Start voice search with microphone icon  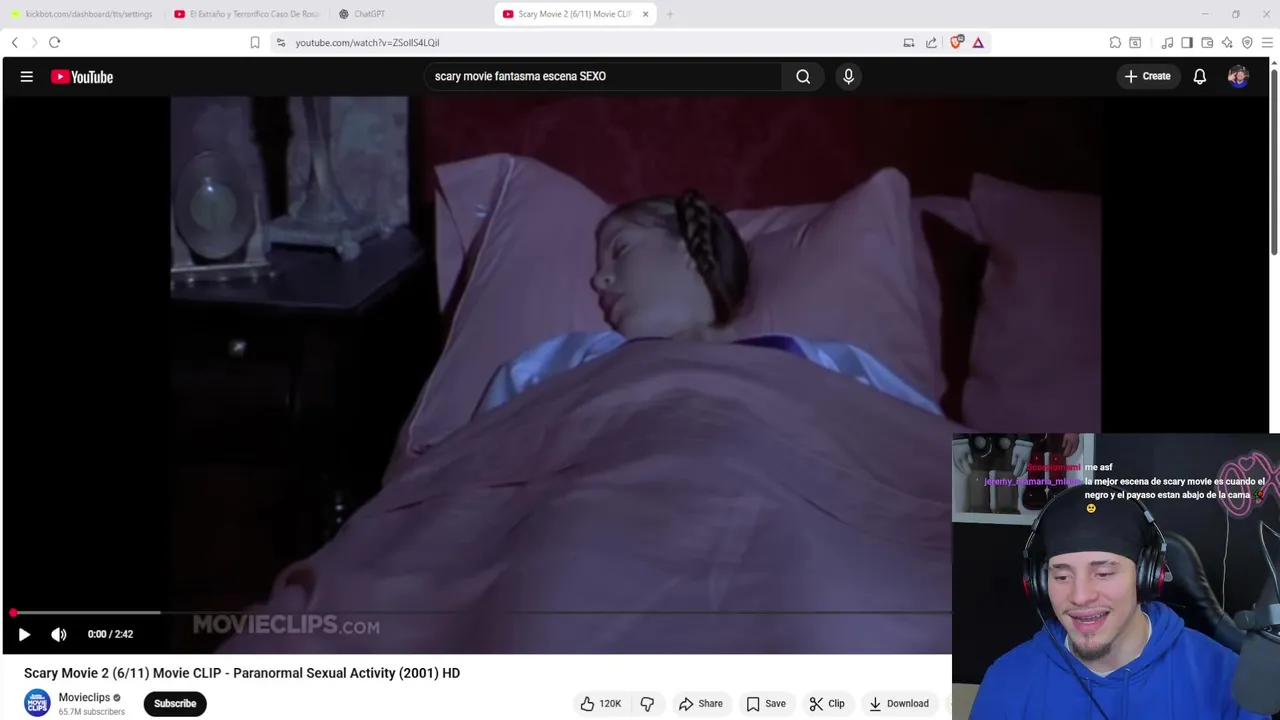848,76
